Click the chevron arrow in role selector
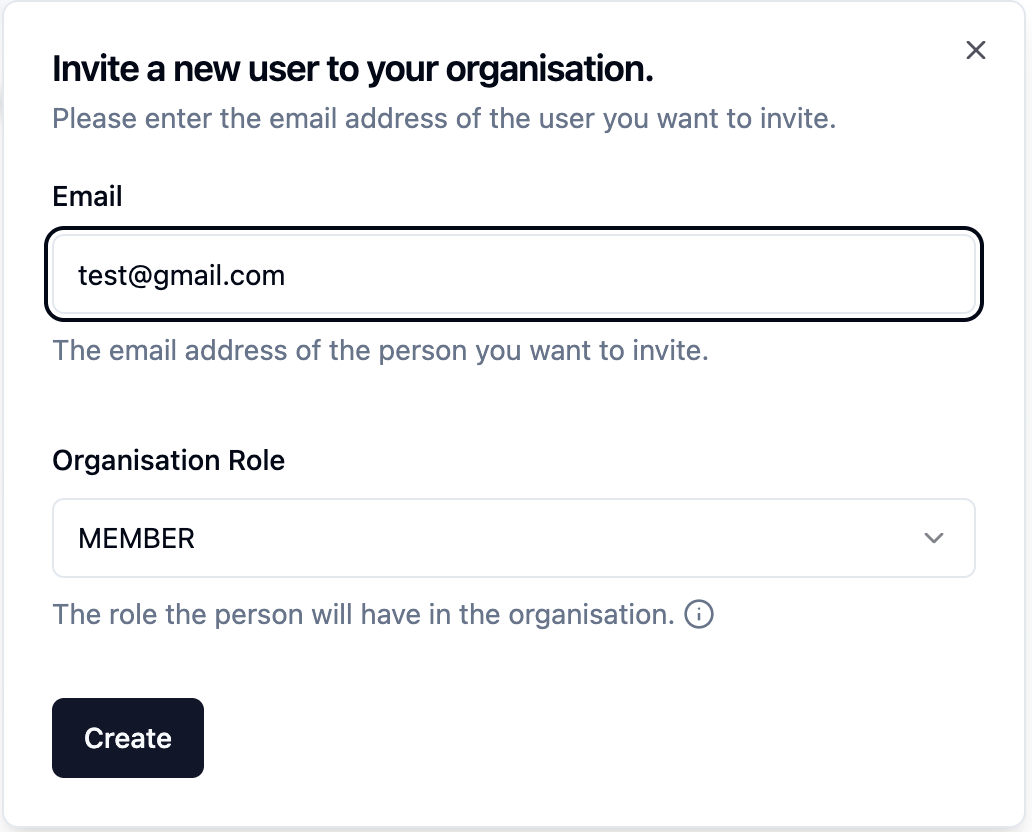 [934, 538]
